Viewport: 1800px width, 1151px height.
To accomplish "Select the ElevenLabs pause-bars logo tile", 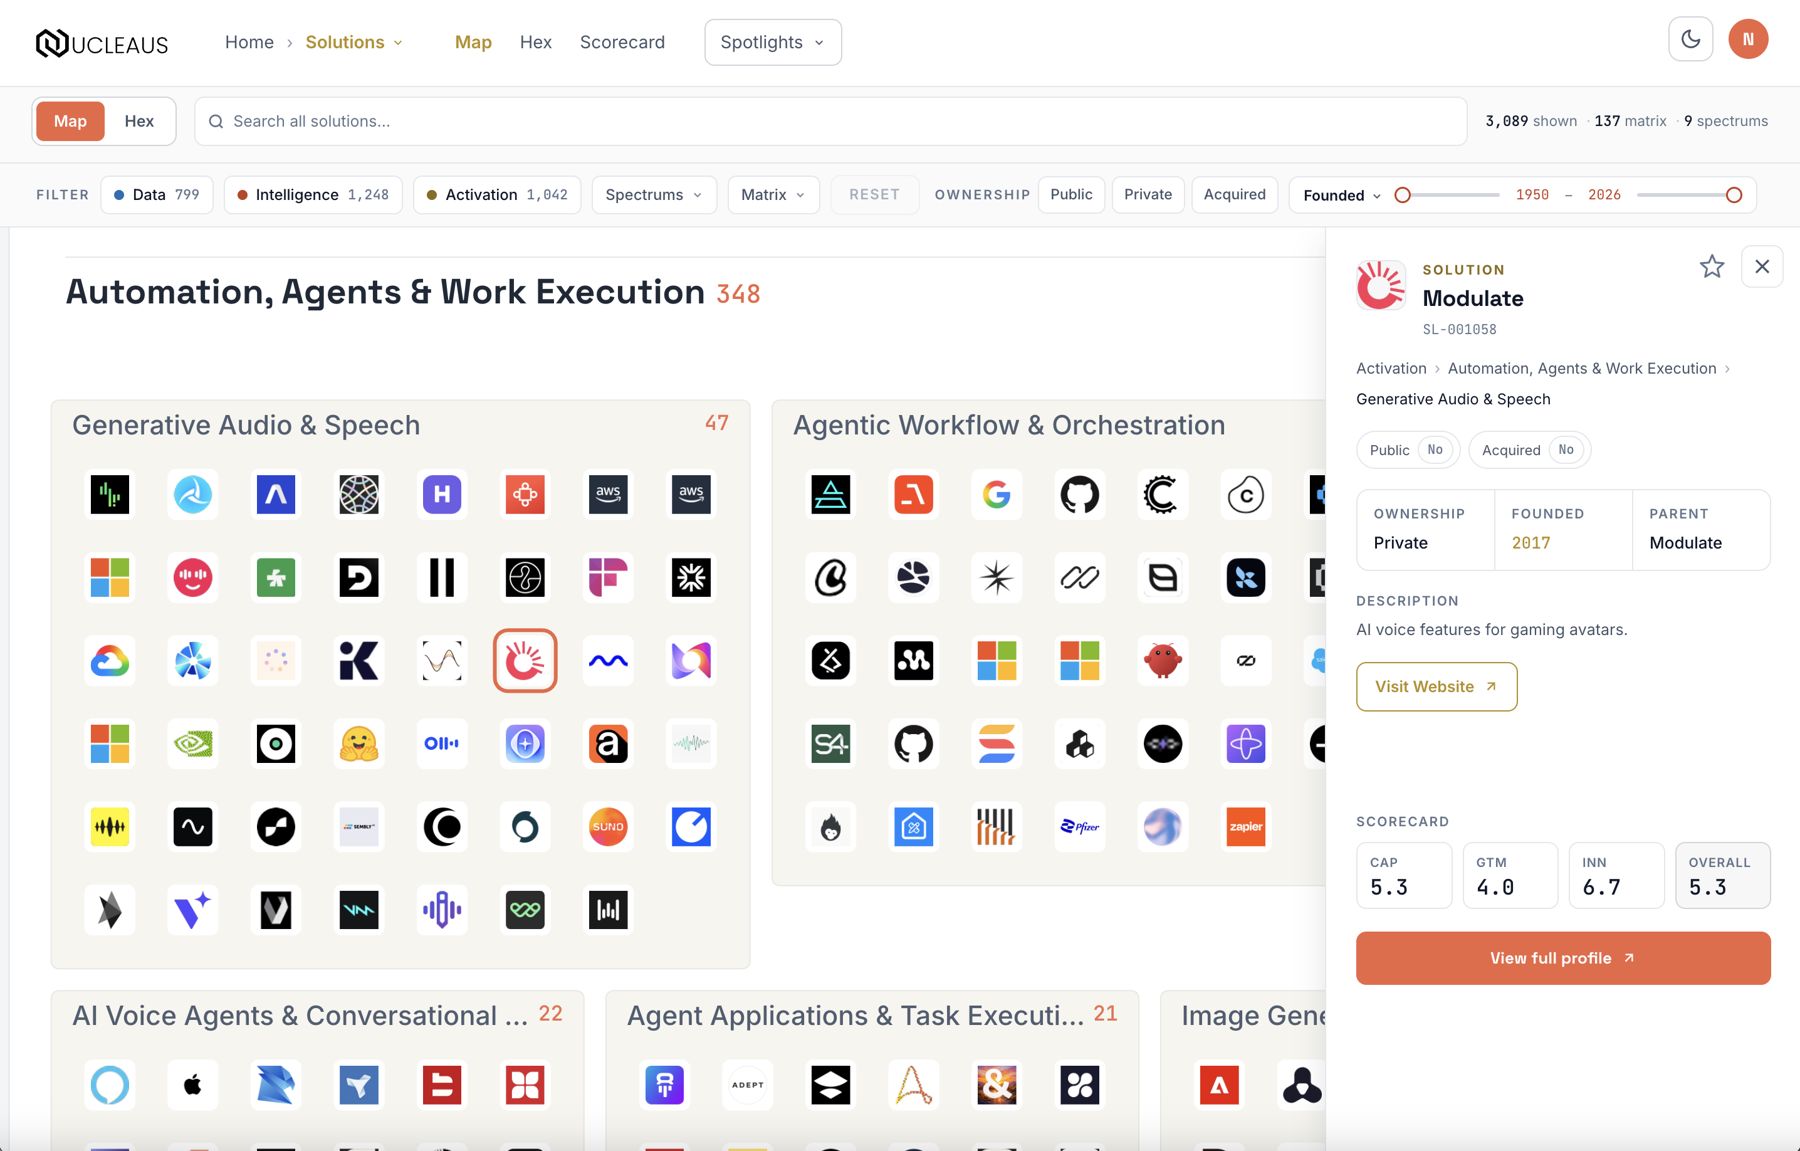I will pos(442,577).
